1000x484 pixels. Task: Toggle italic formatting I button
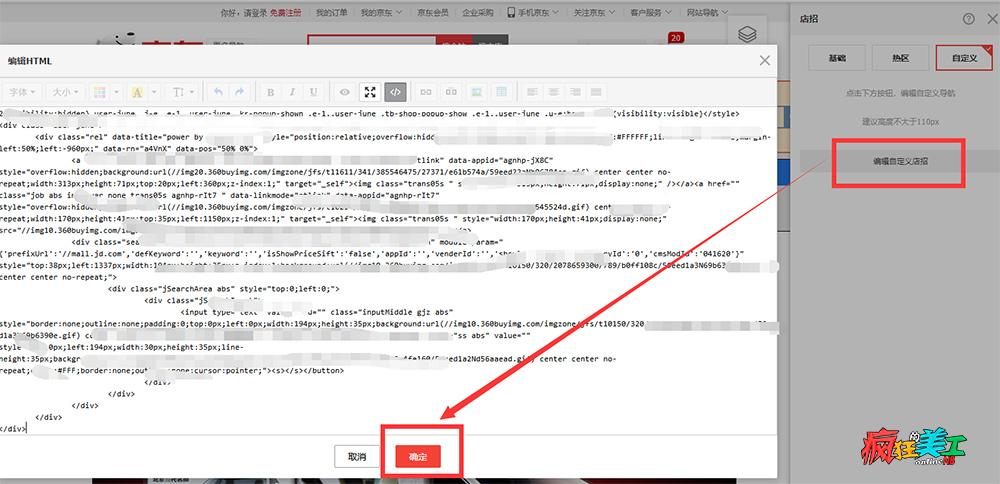pyautogui.click(x=292, y=92)
